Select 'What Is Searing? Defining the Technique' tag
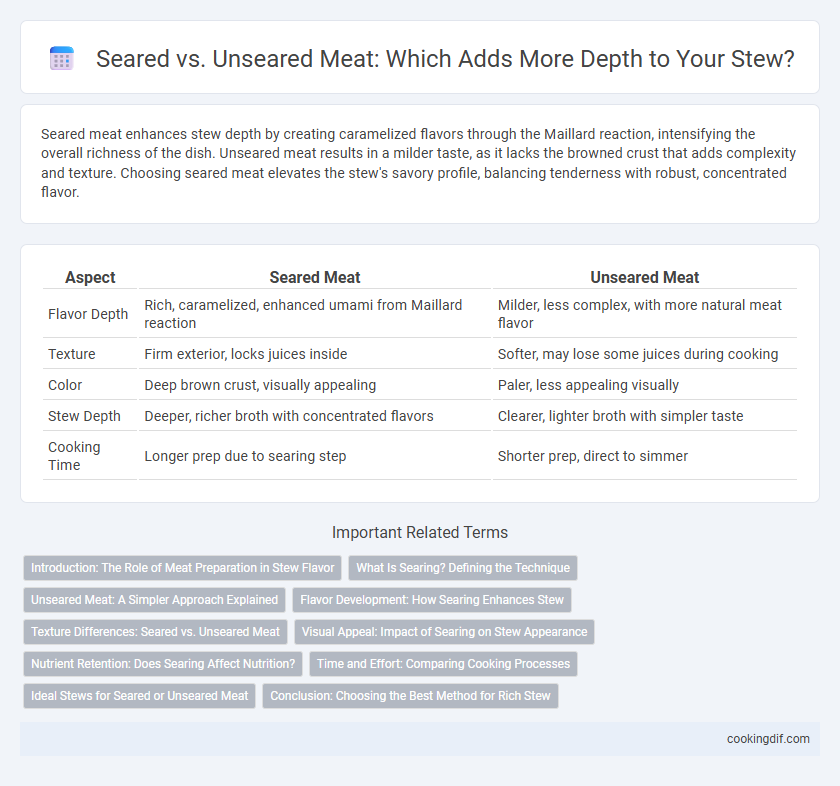 pyautogui.click(x=463, y=568)
